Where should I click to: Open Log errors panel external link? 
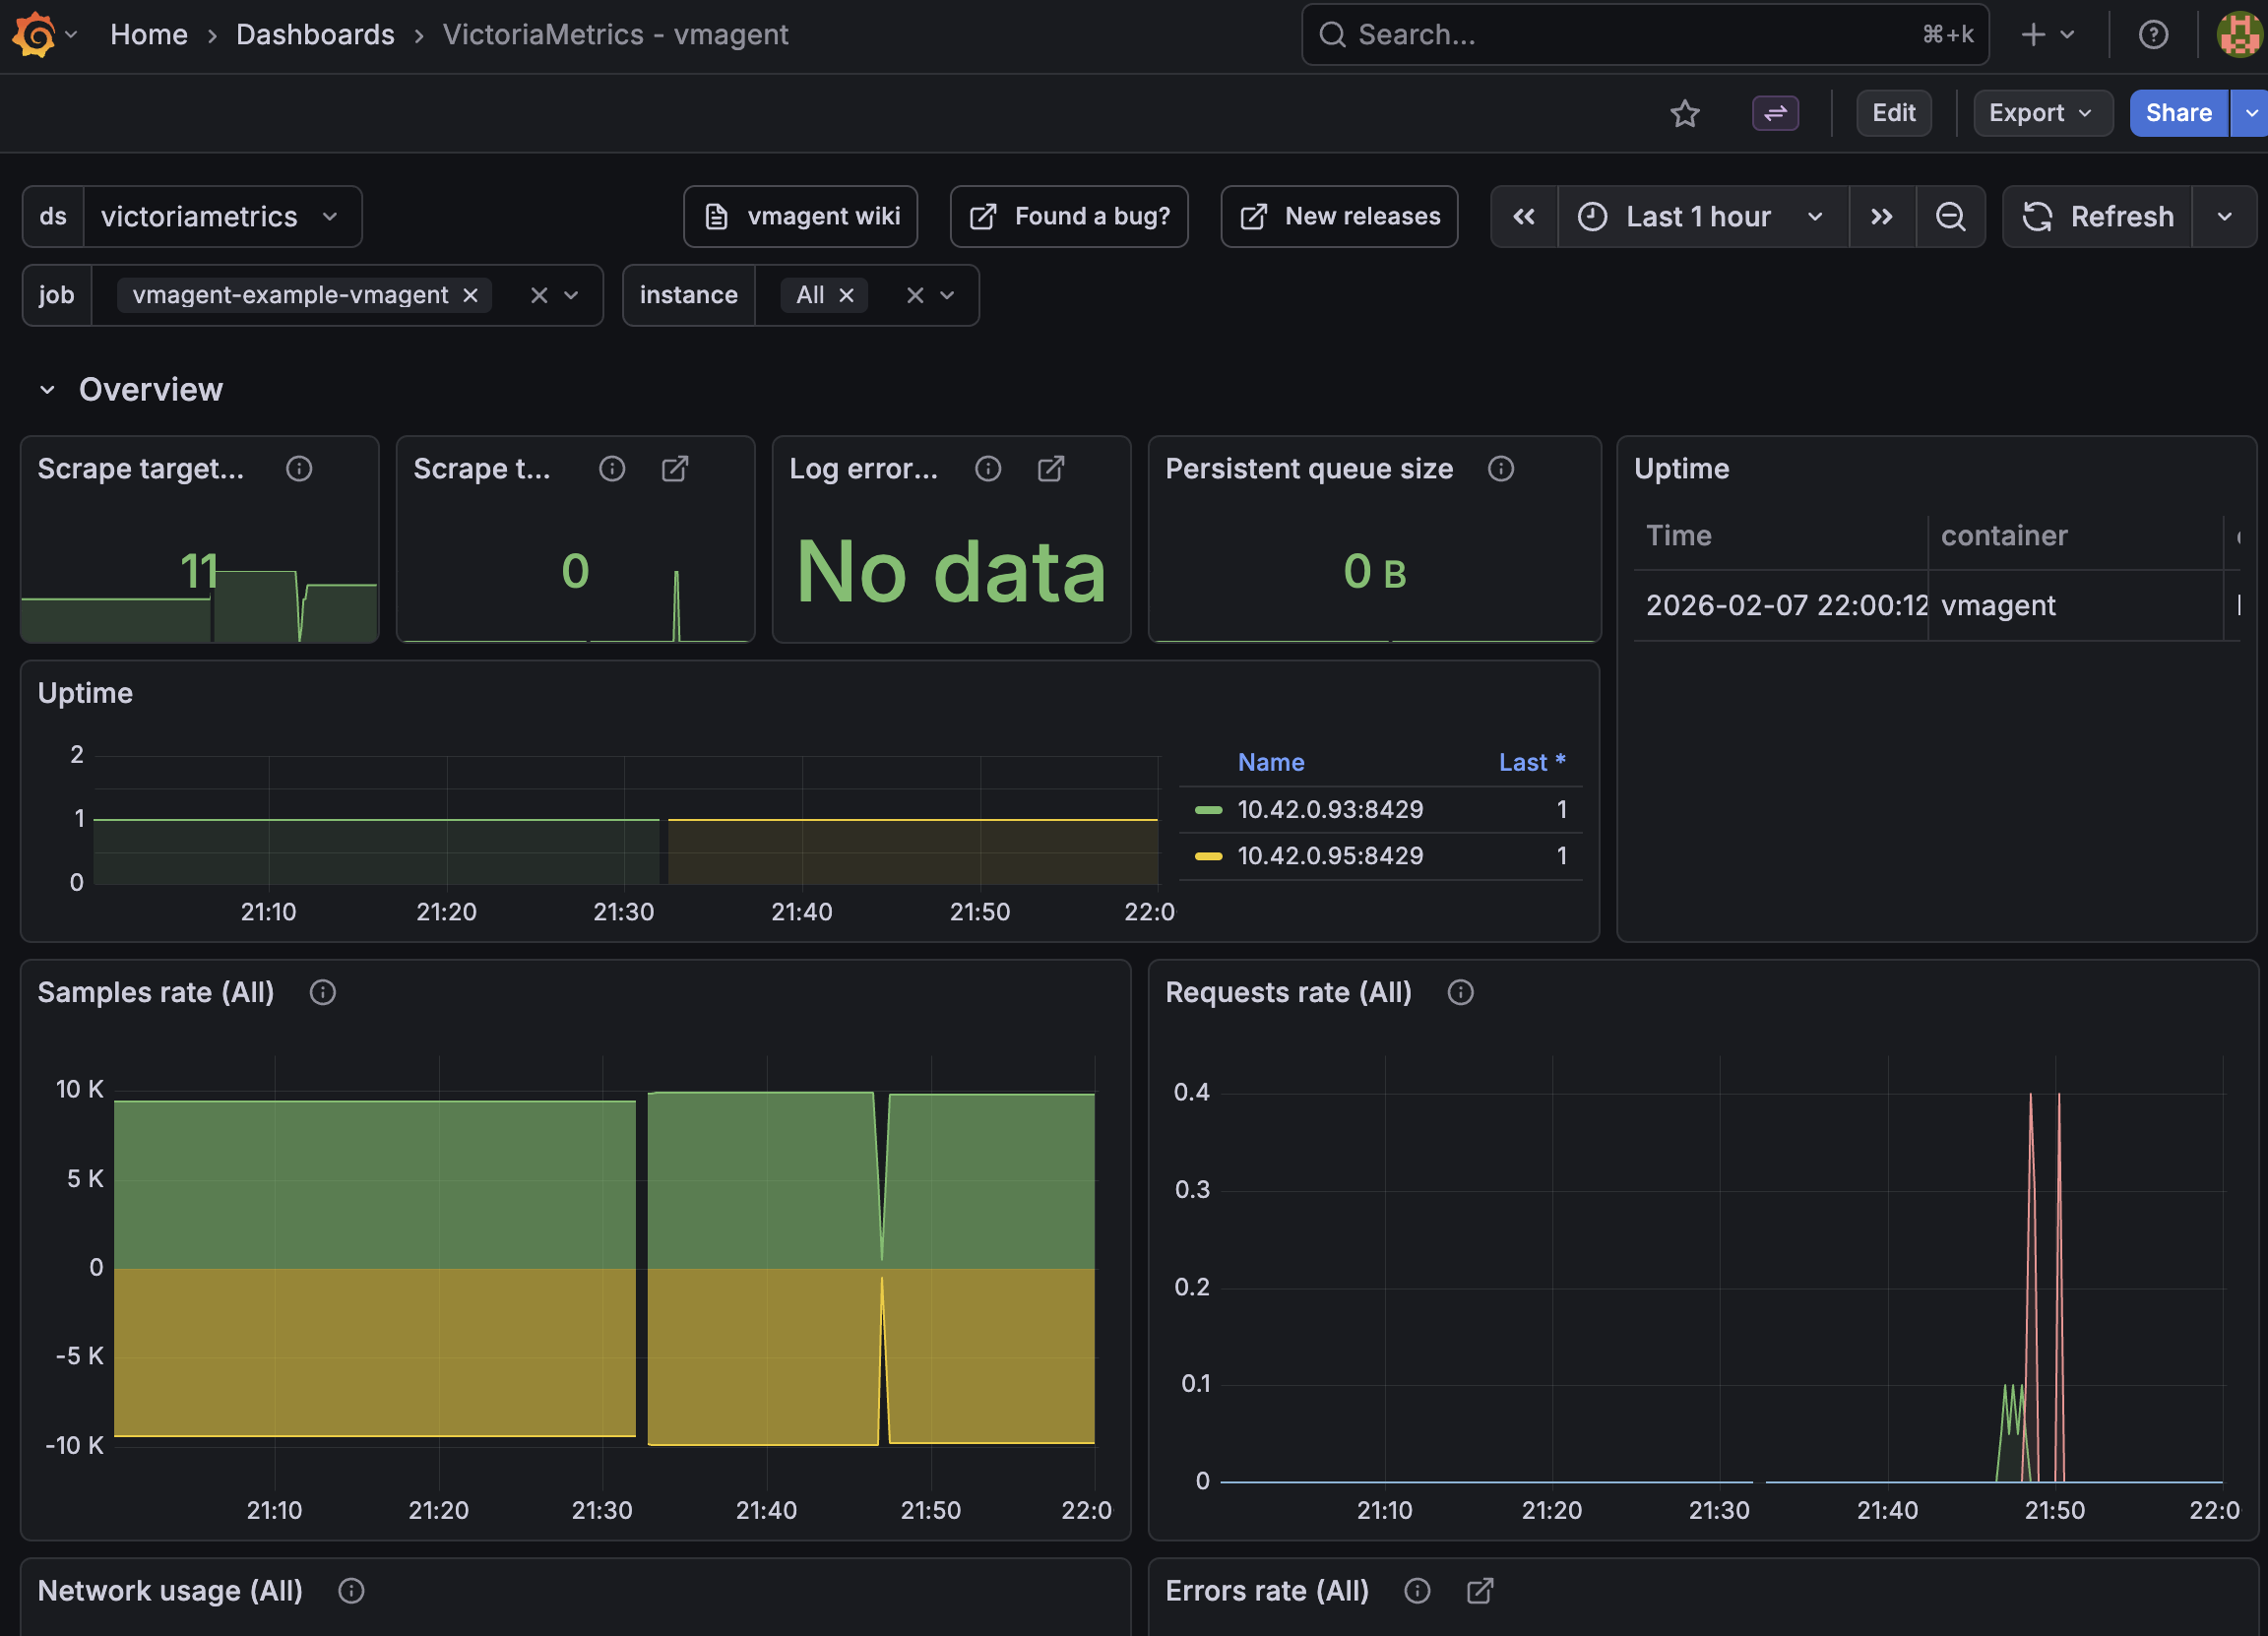(x=1050, y=469)
